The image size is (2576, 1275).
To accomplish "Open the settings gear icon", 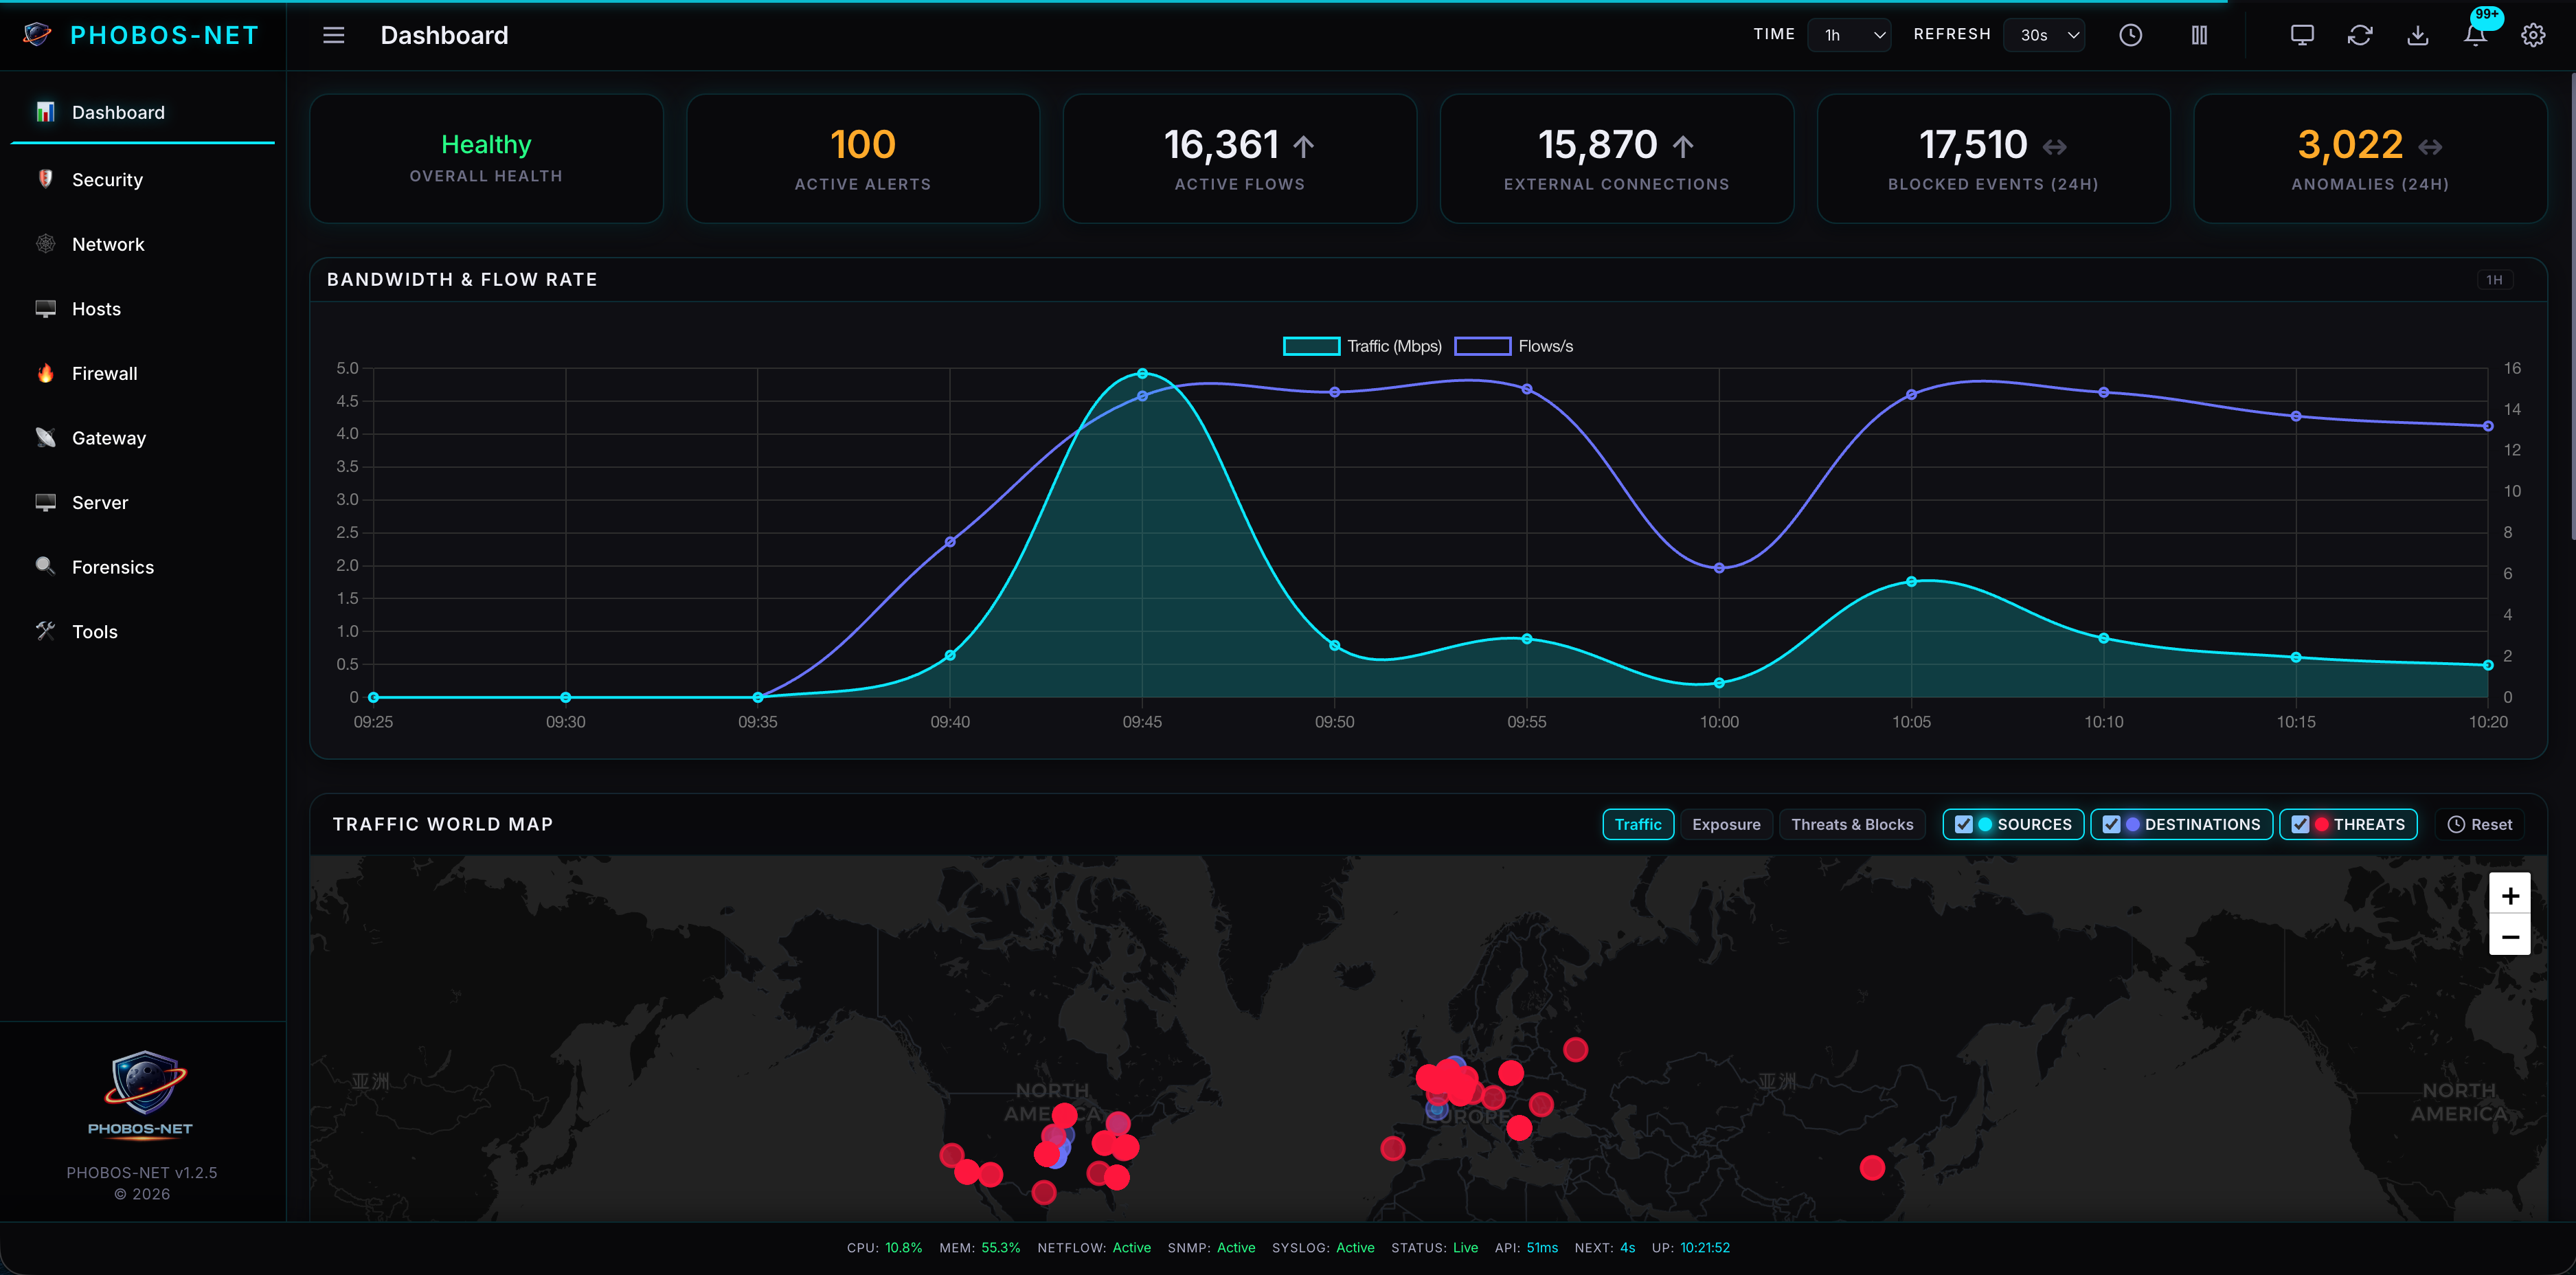I will (2533, 36).
